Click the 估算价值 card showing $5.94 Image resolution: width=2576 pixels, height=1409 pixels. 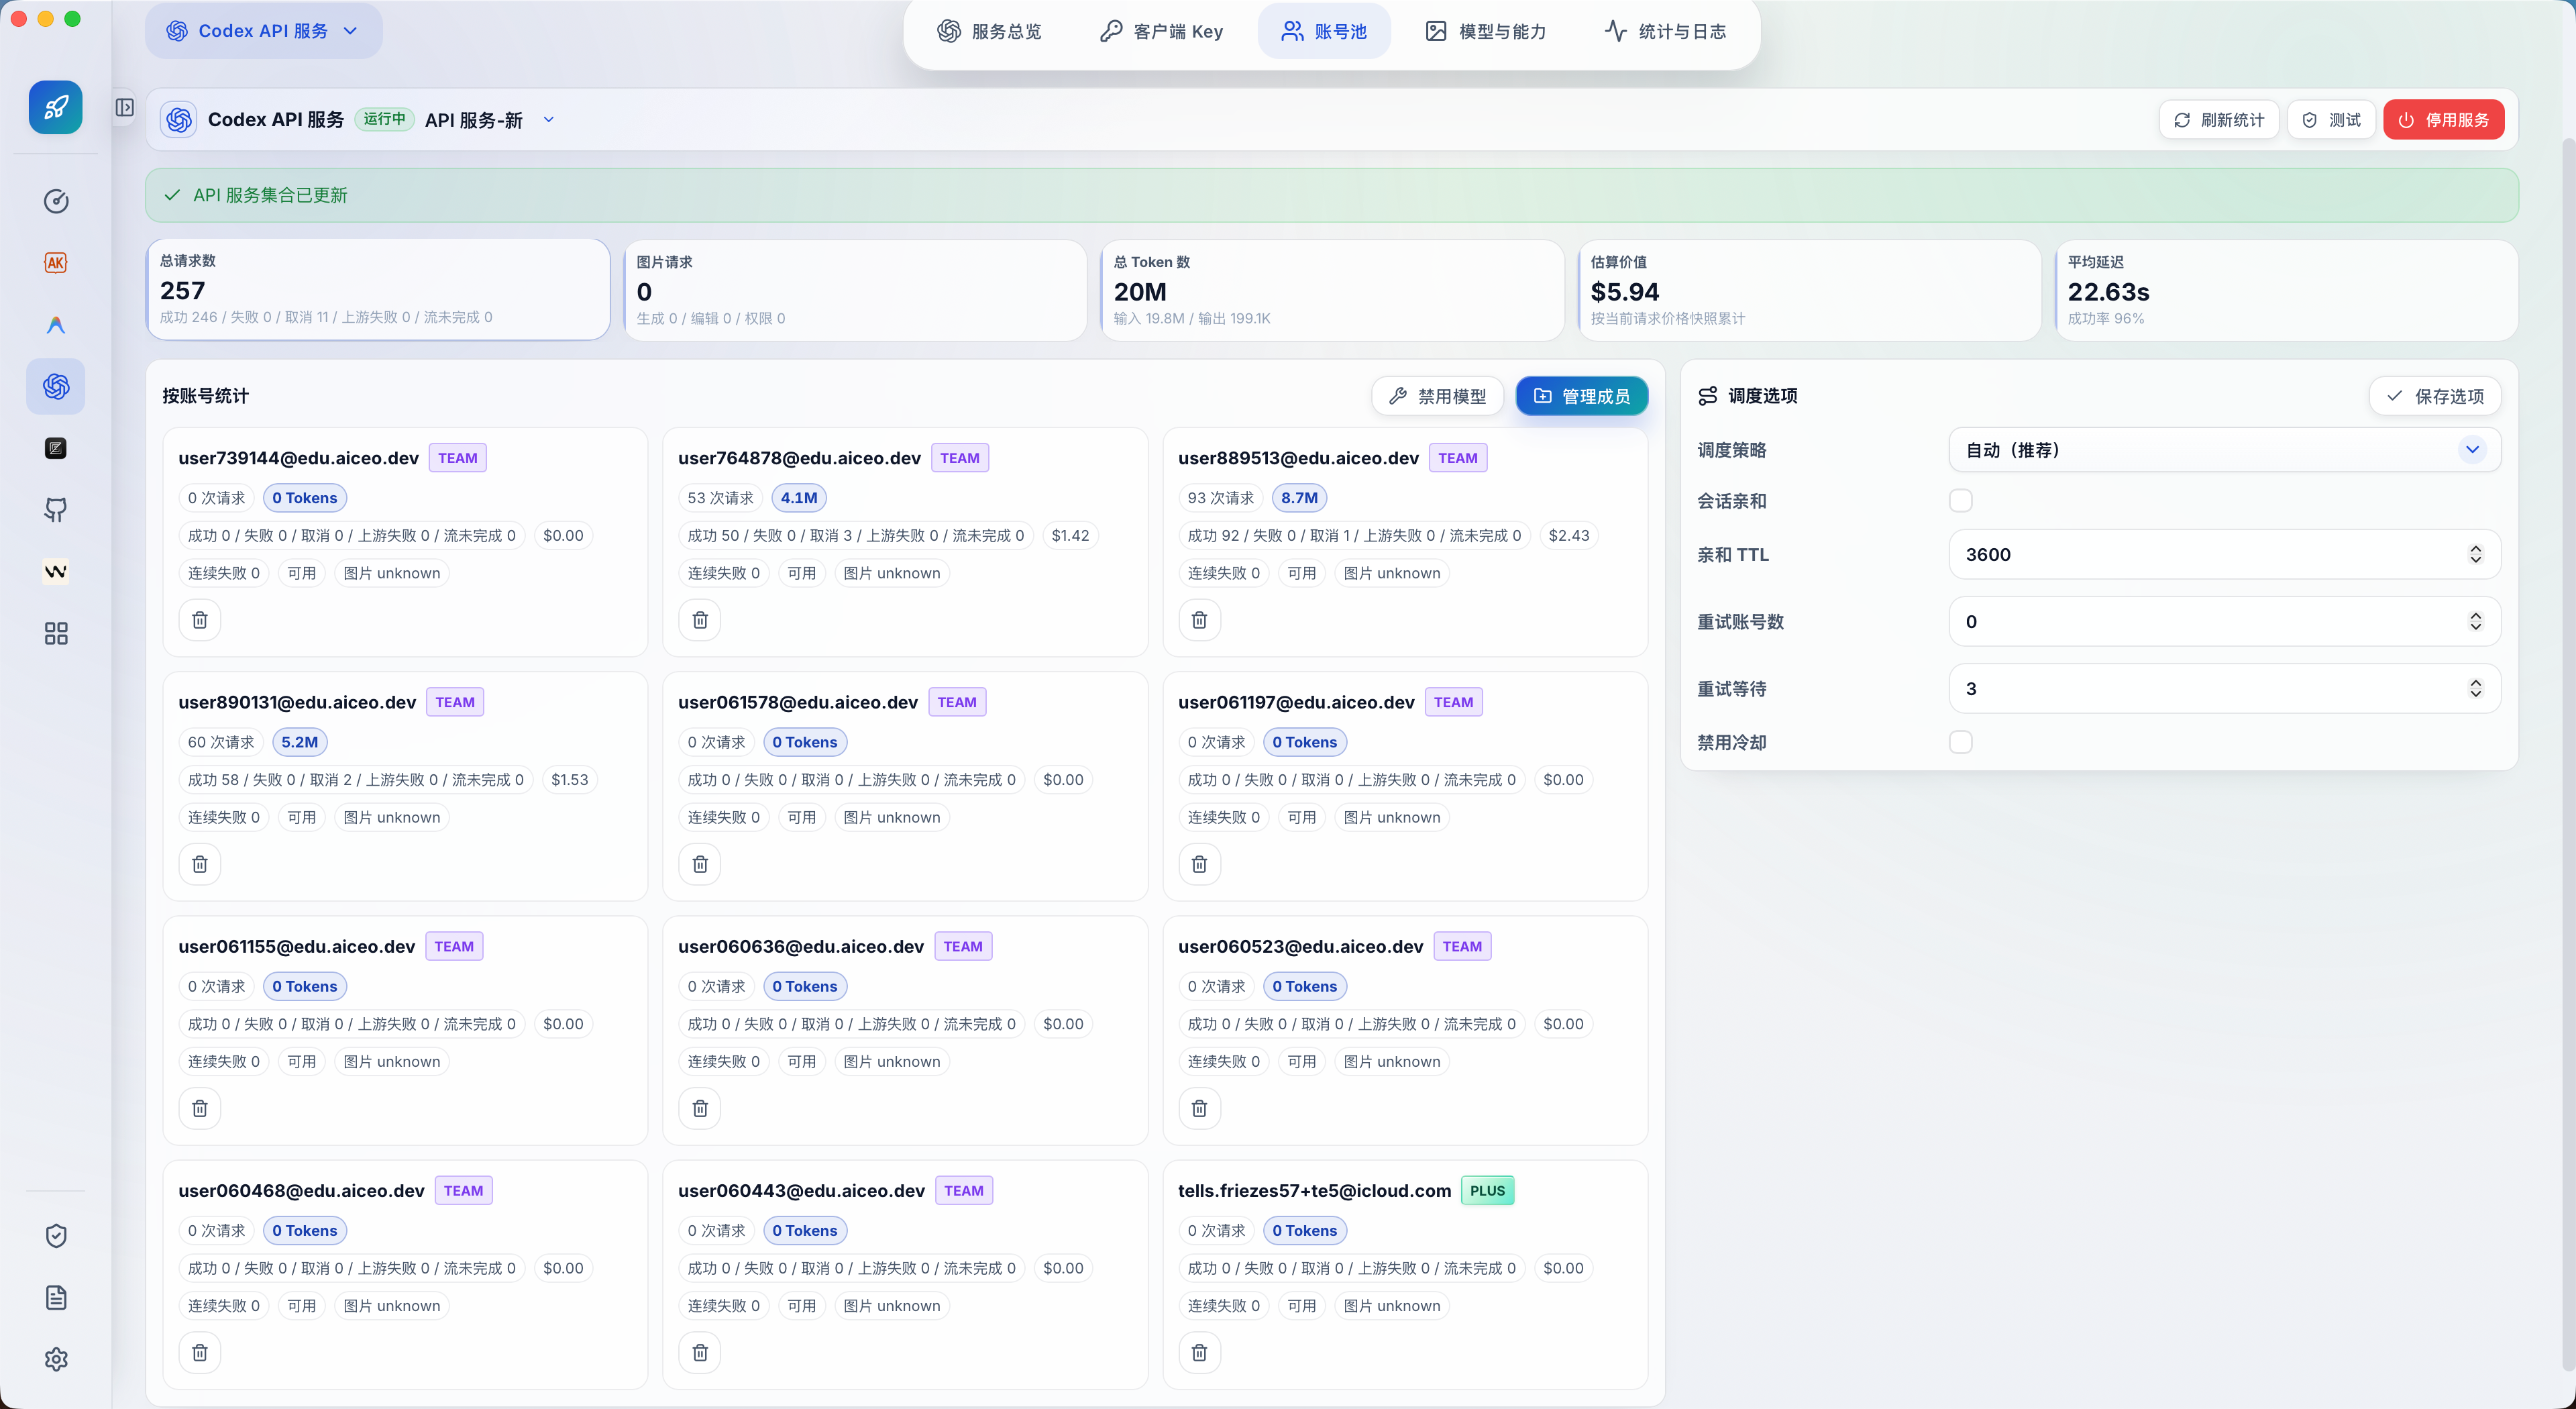click(1809, 290)
